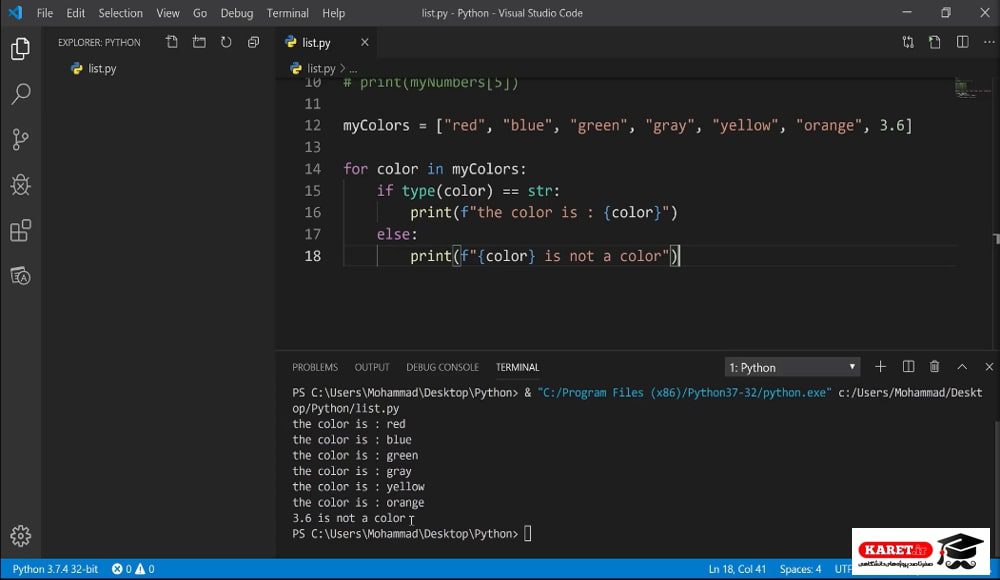Collapse all folders in Explorer
This screenshot has width=1000, height=580.
click(253, 42)
